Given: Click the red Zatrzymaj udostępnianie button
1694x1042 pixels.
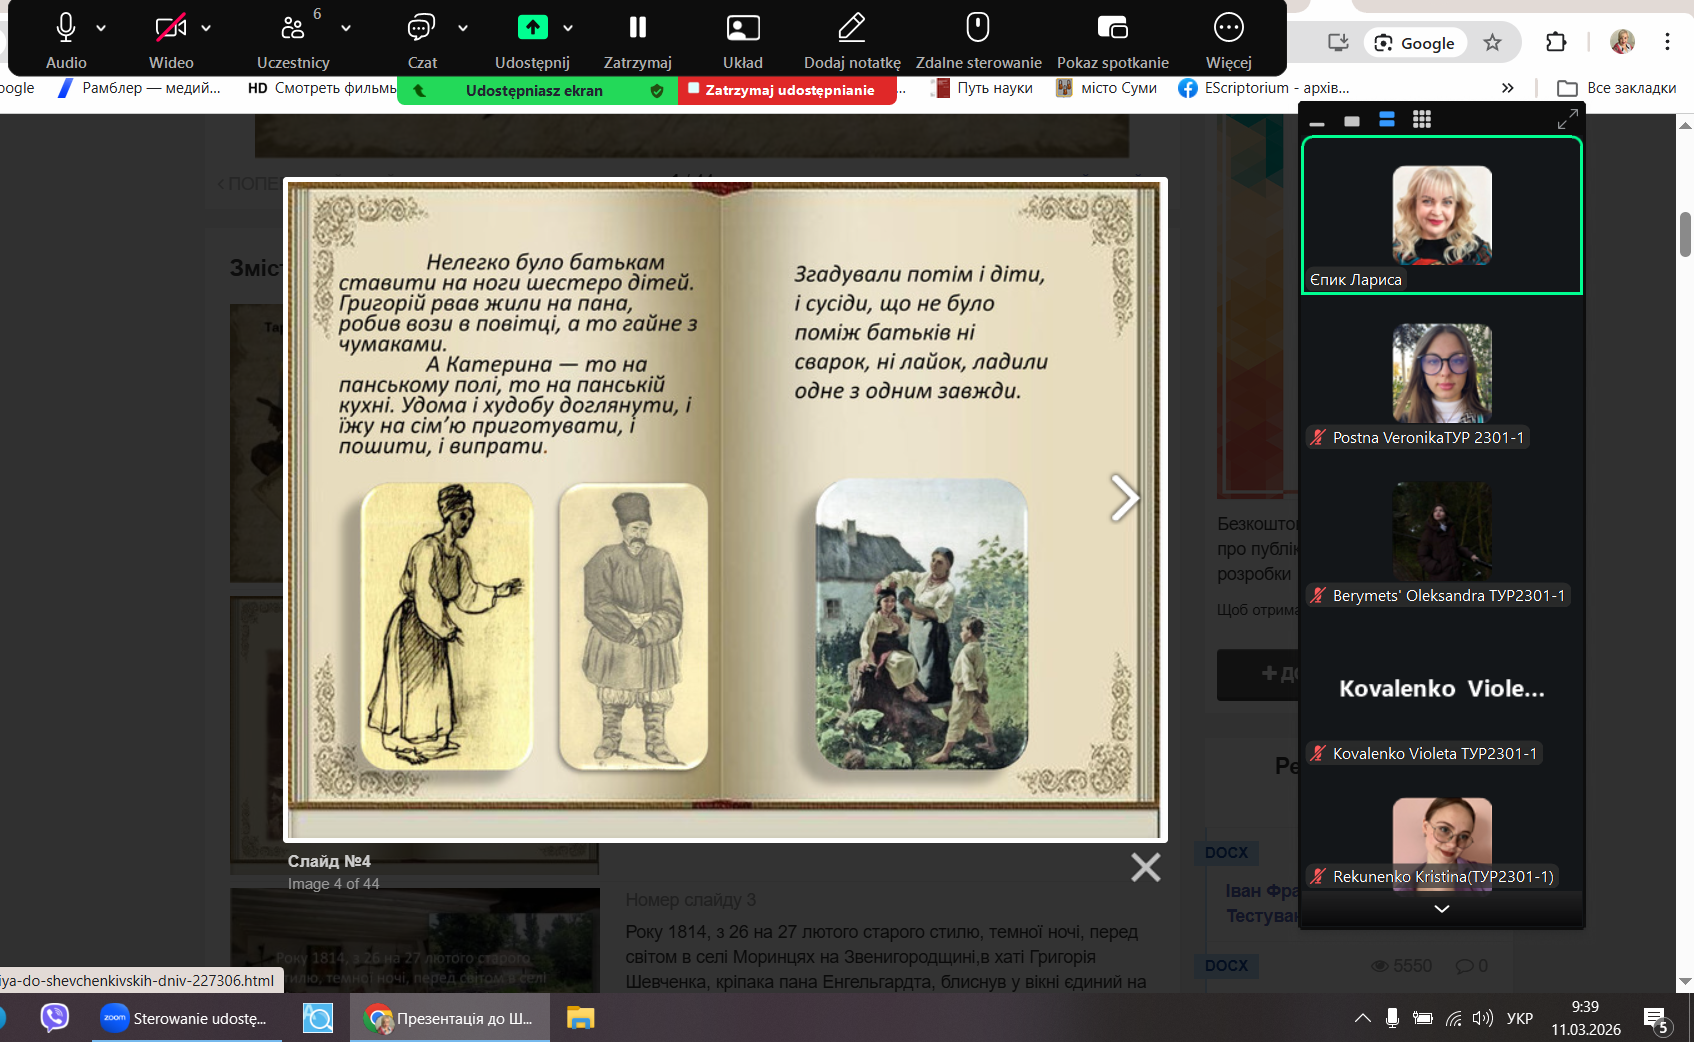Looking at the screenshot, I should pos(787,90).
